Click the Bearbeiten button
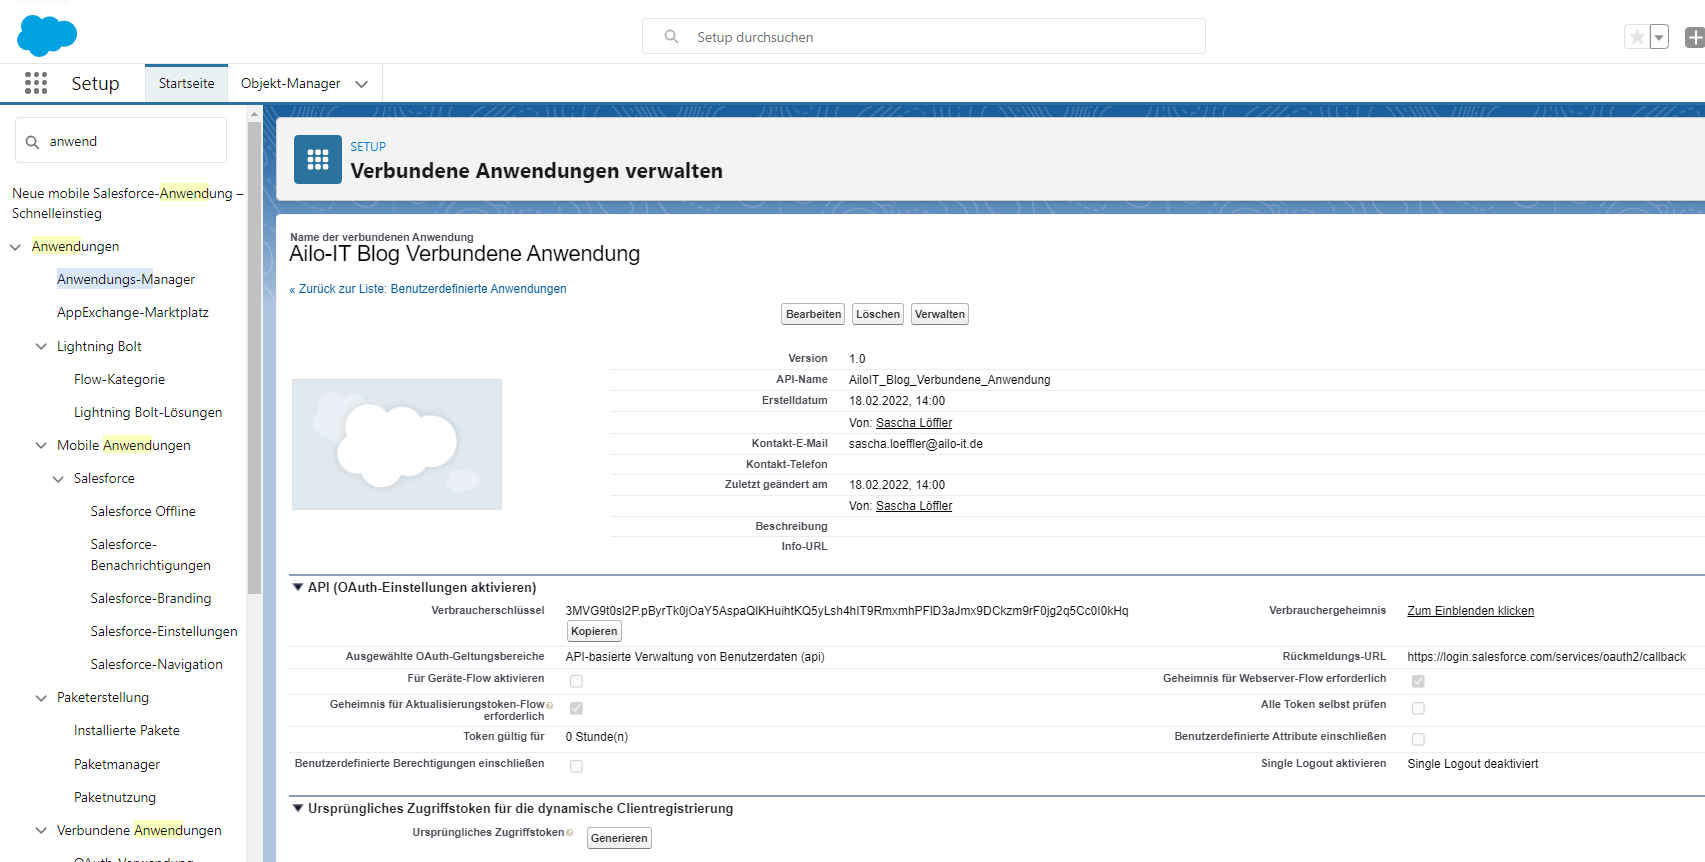Image resolution: width=1705 pixels, height=862 pixels. click(x=813, y=314)
